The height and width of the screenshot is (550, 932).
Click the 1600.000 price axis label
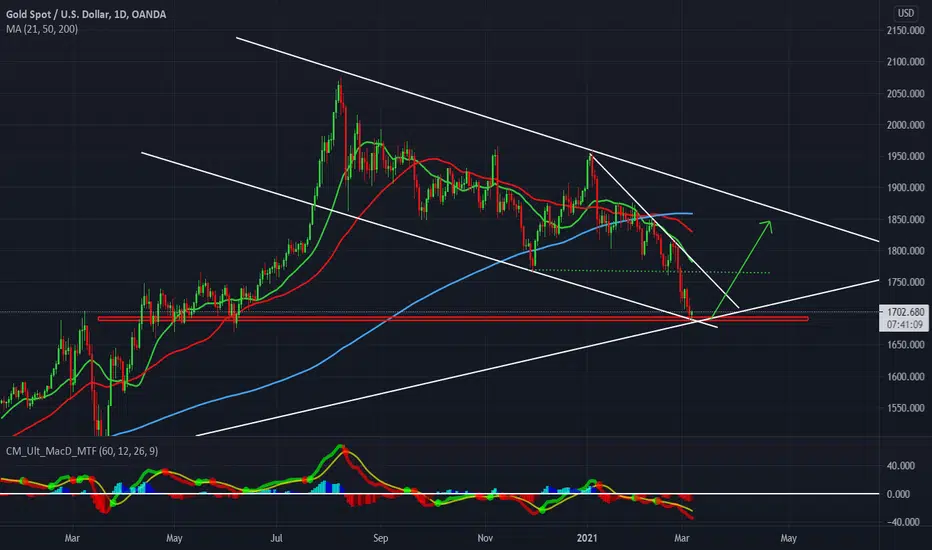[x=905, y=376]
